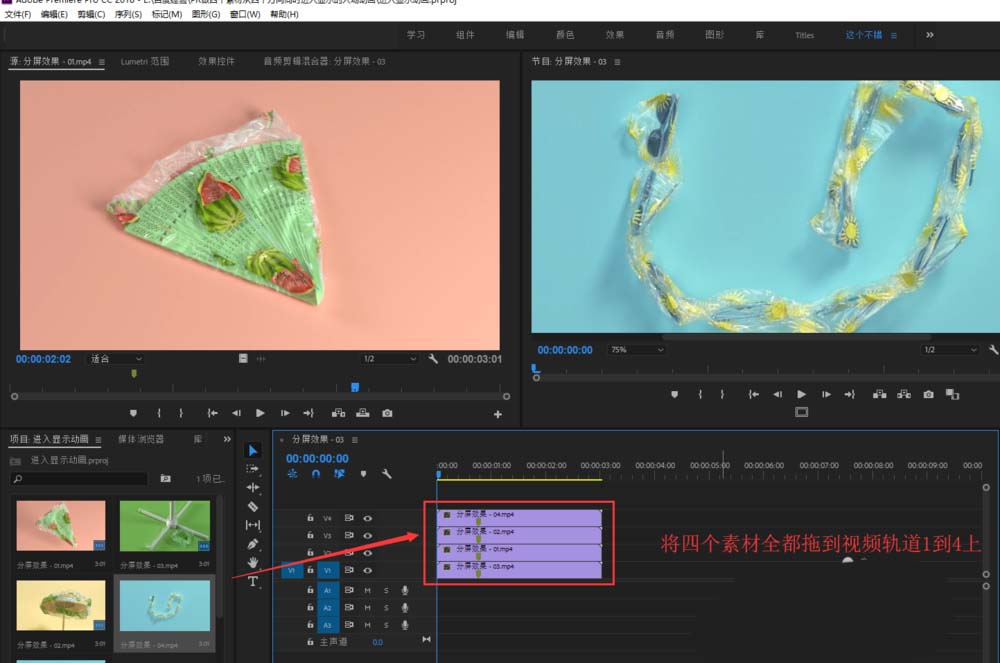The height and width of the screenshot is (663, 1000).
Task: Toggle the lock on track V3
Action: [x=308, y=535]
